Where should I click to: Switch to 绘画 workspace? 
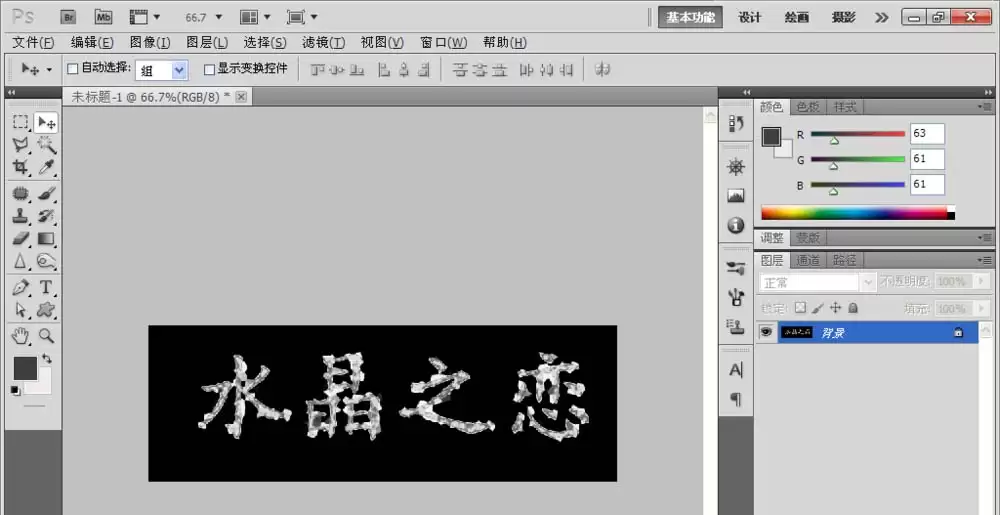click(797, 18)
